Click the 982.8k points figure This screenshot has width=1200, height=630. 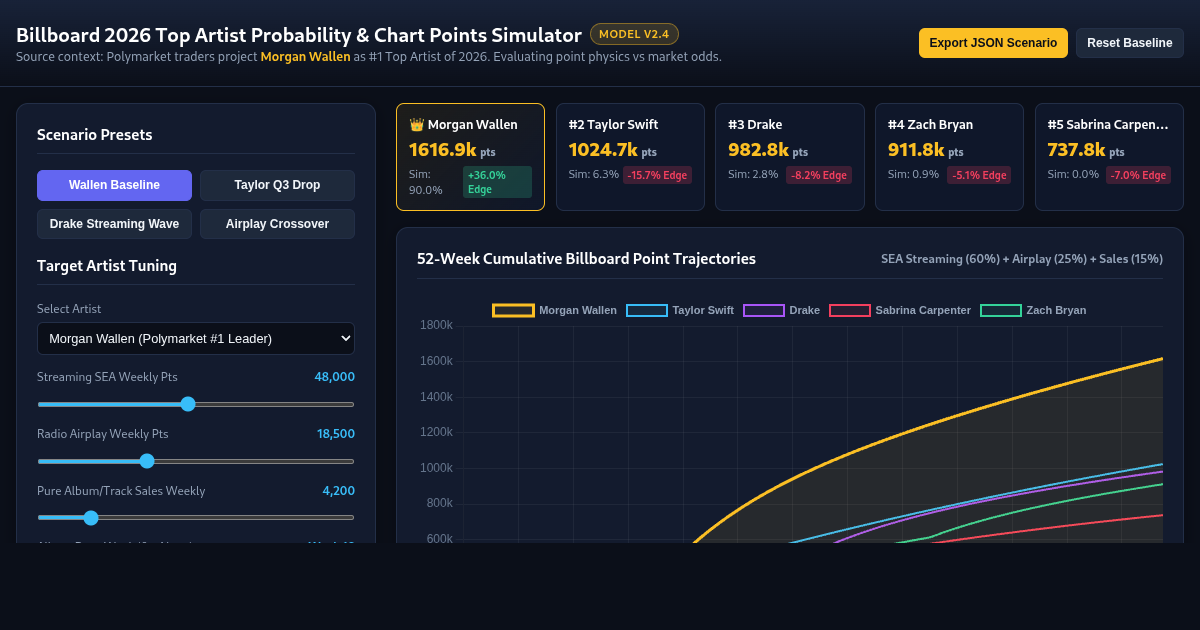(x=758, y=150)
